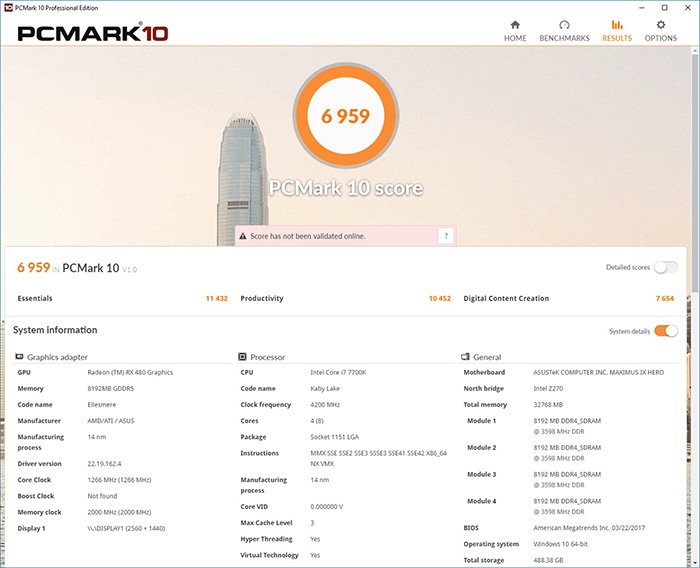Image resolution: width=700 pixels, height=568 pixels.
Task: Turn off the System details toggle
Action: [666, 331]
